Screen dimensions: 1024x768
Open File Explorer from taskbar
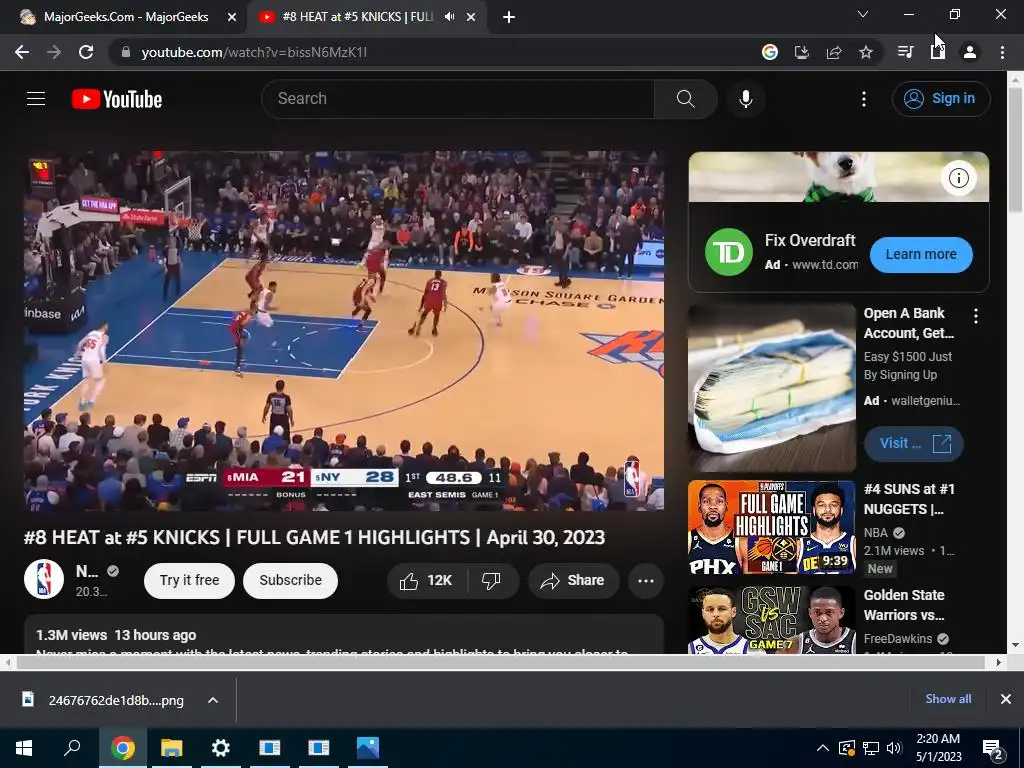pyautogui.click(x=172, y=748)
